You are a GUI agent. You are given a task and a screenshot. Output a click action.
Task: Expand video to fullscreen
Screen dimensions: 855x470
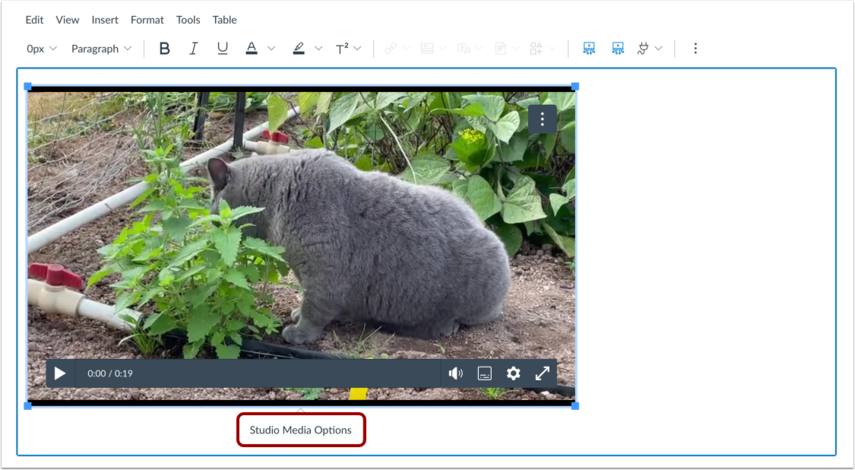(542, 373)
